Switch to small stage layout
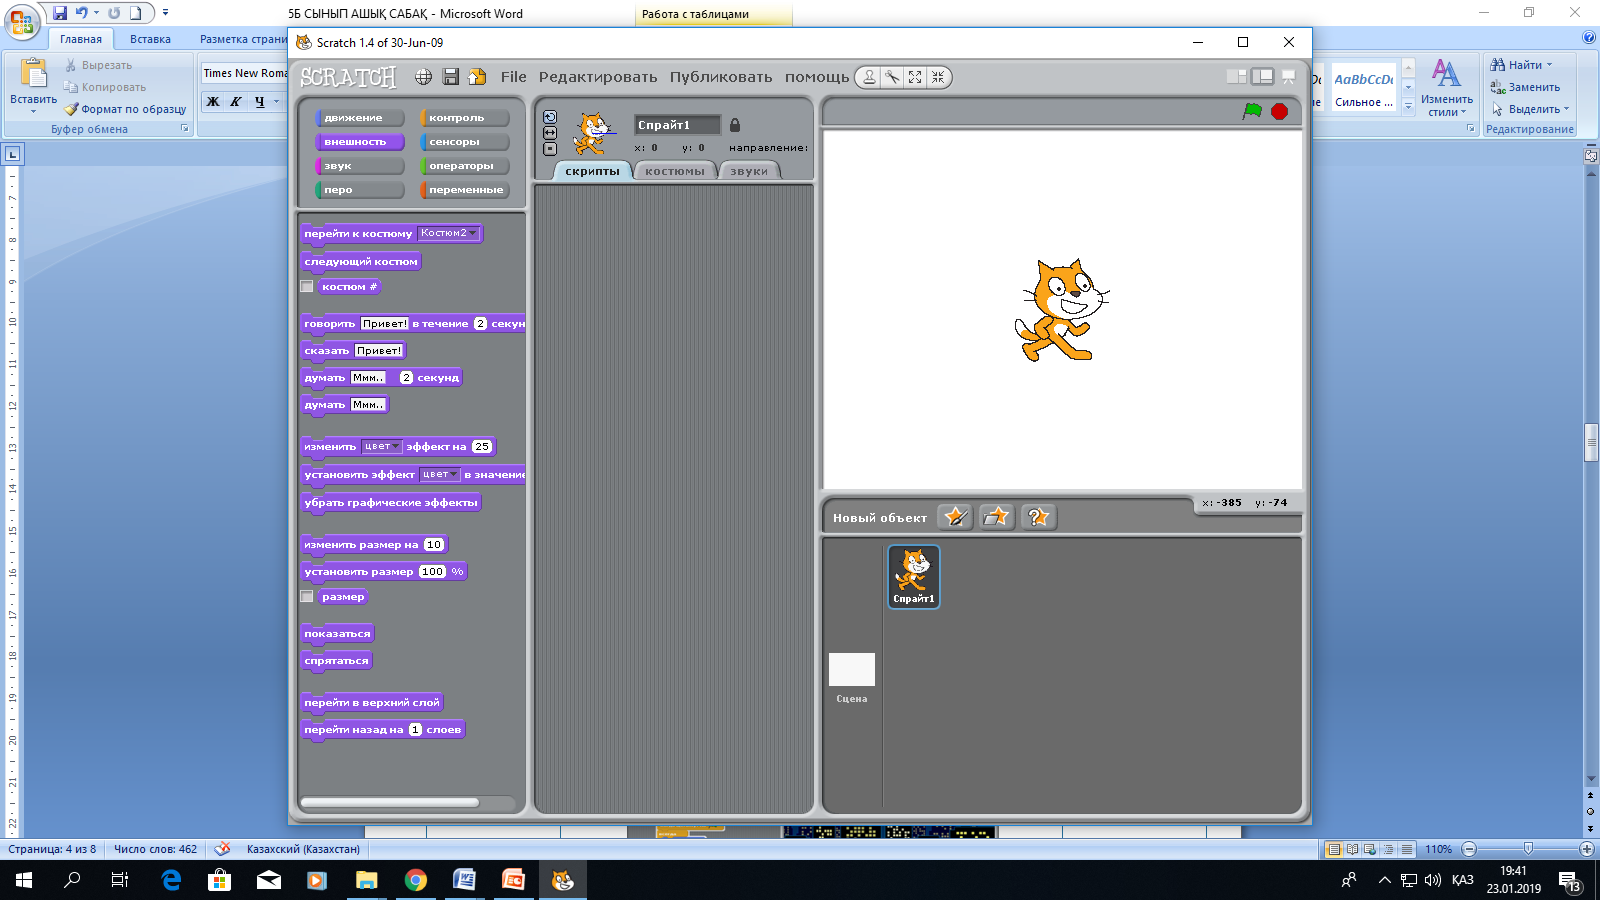1600x900 pixels. coord(1237,77)
